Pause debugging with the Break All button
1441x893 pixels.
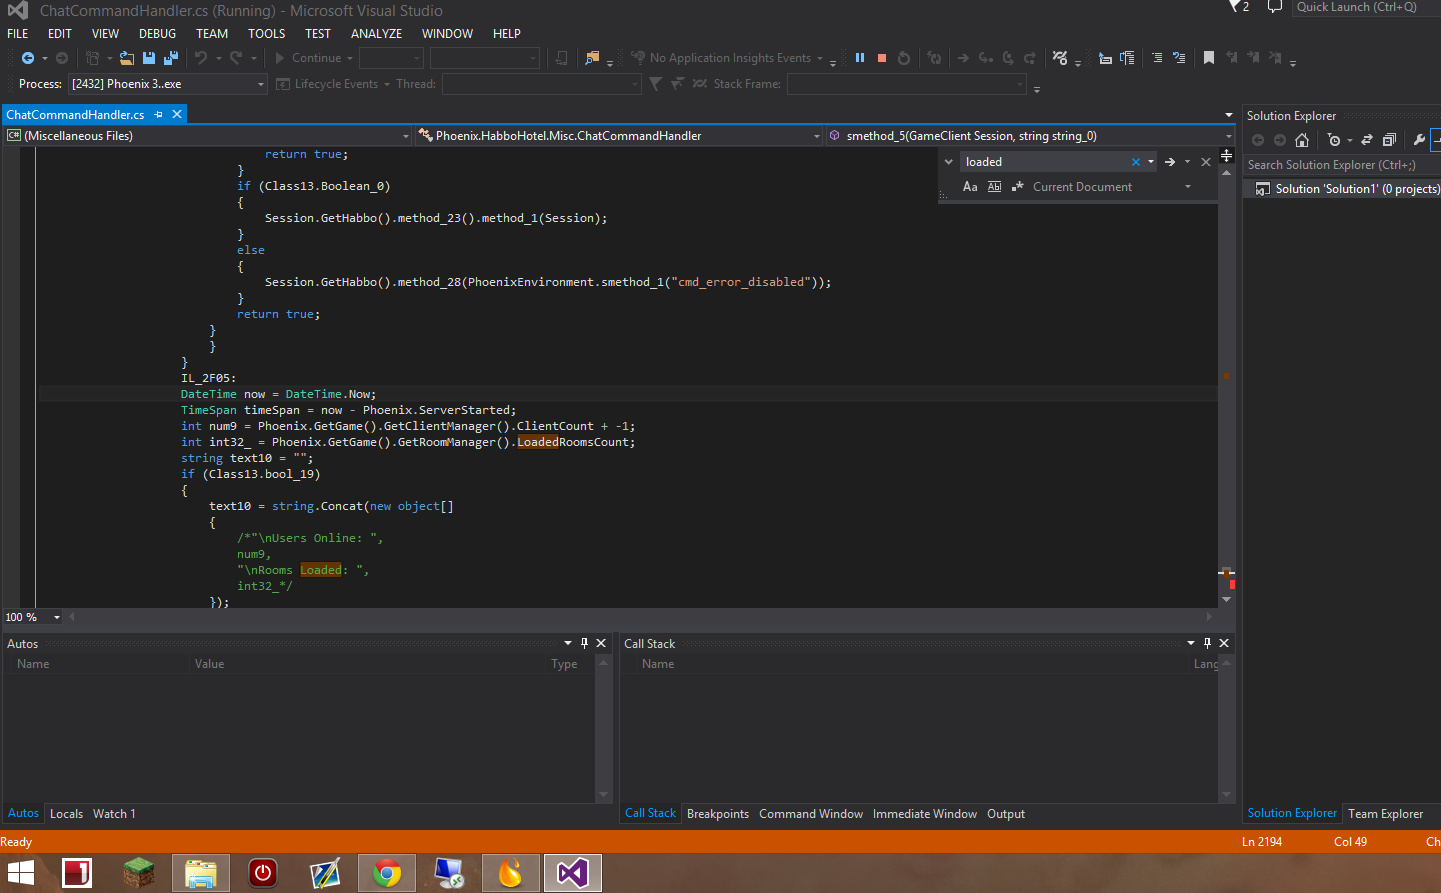(859, 58)
